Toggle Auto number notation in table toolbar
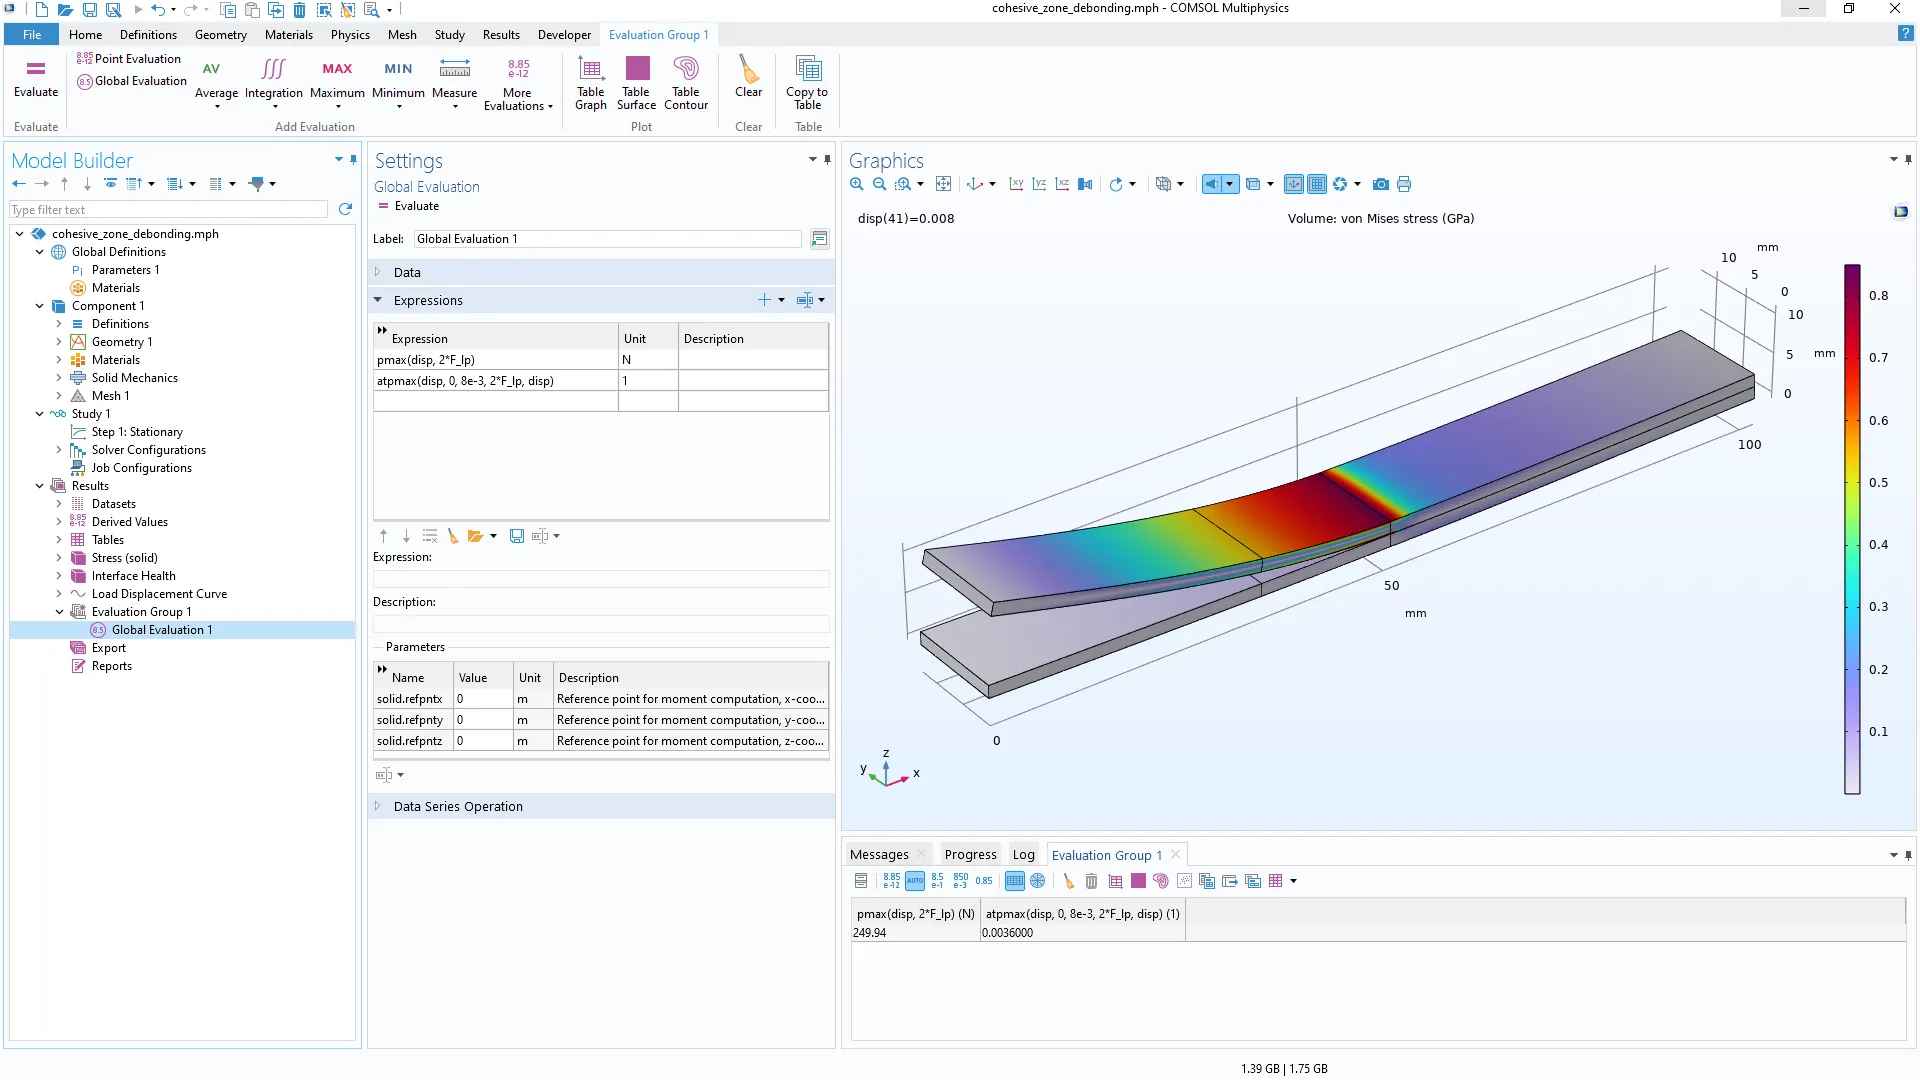1920x1080 pixels. (914, 881)
